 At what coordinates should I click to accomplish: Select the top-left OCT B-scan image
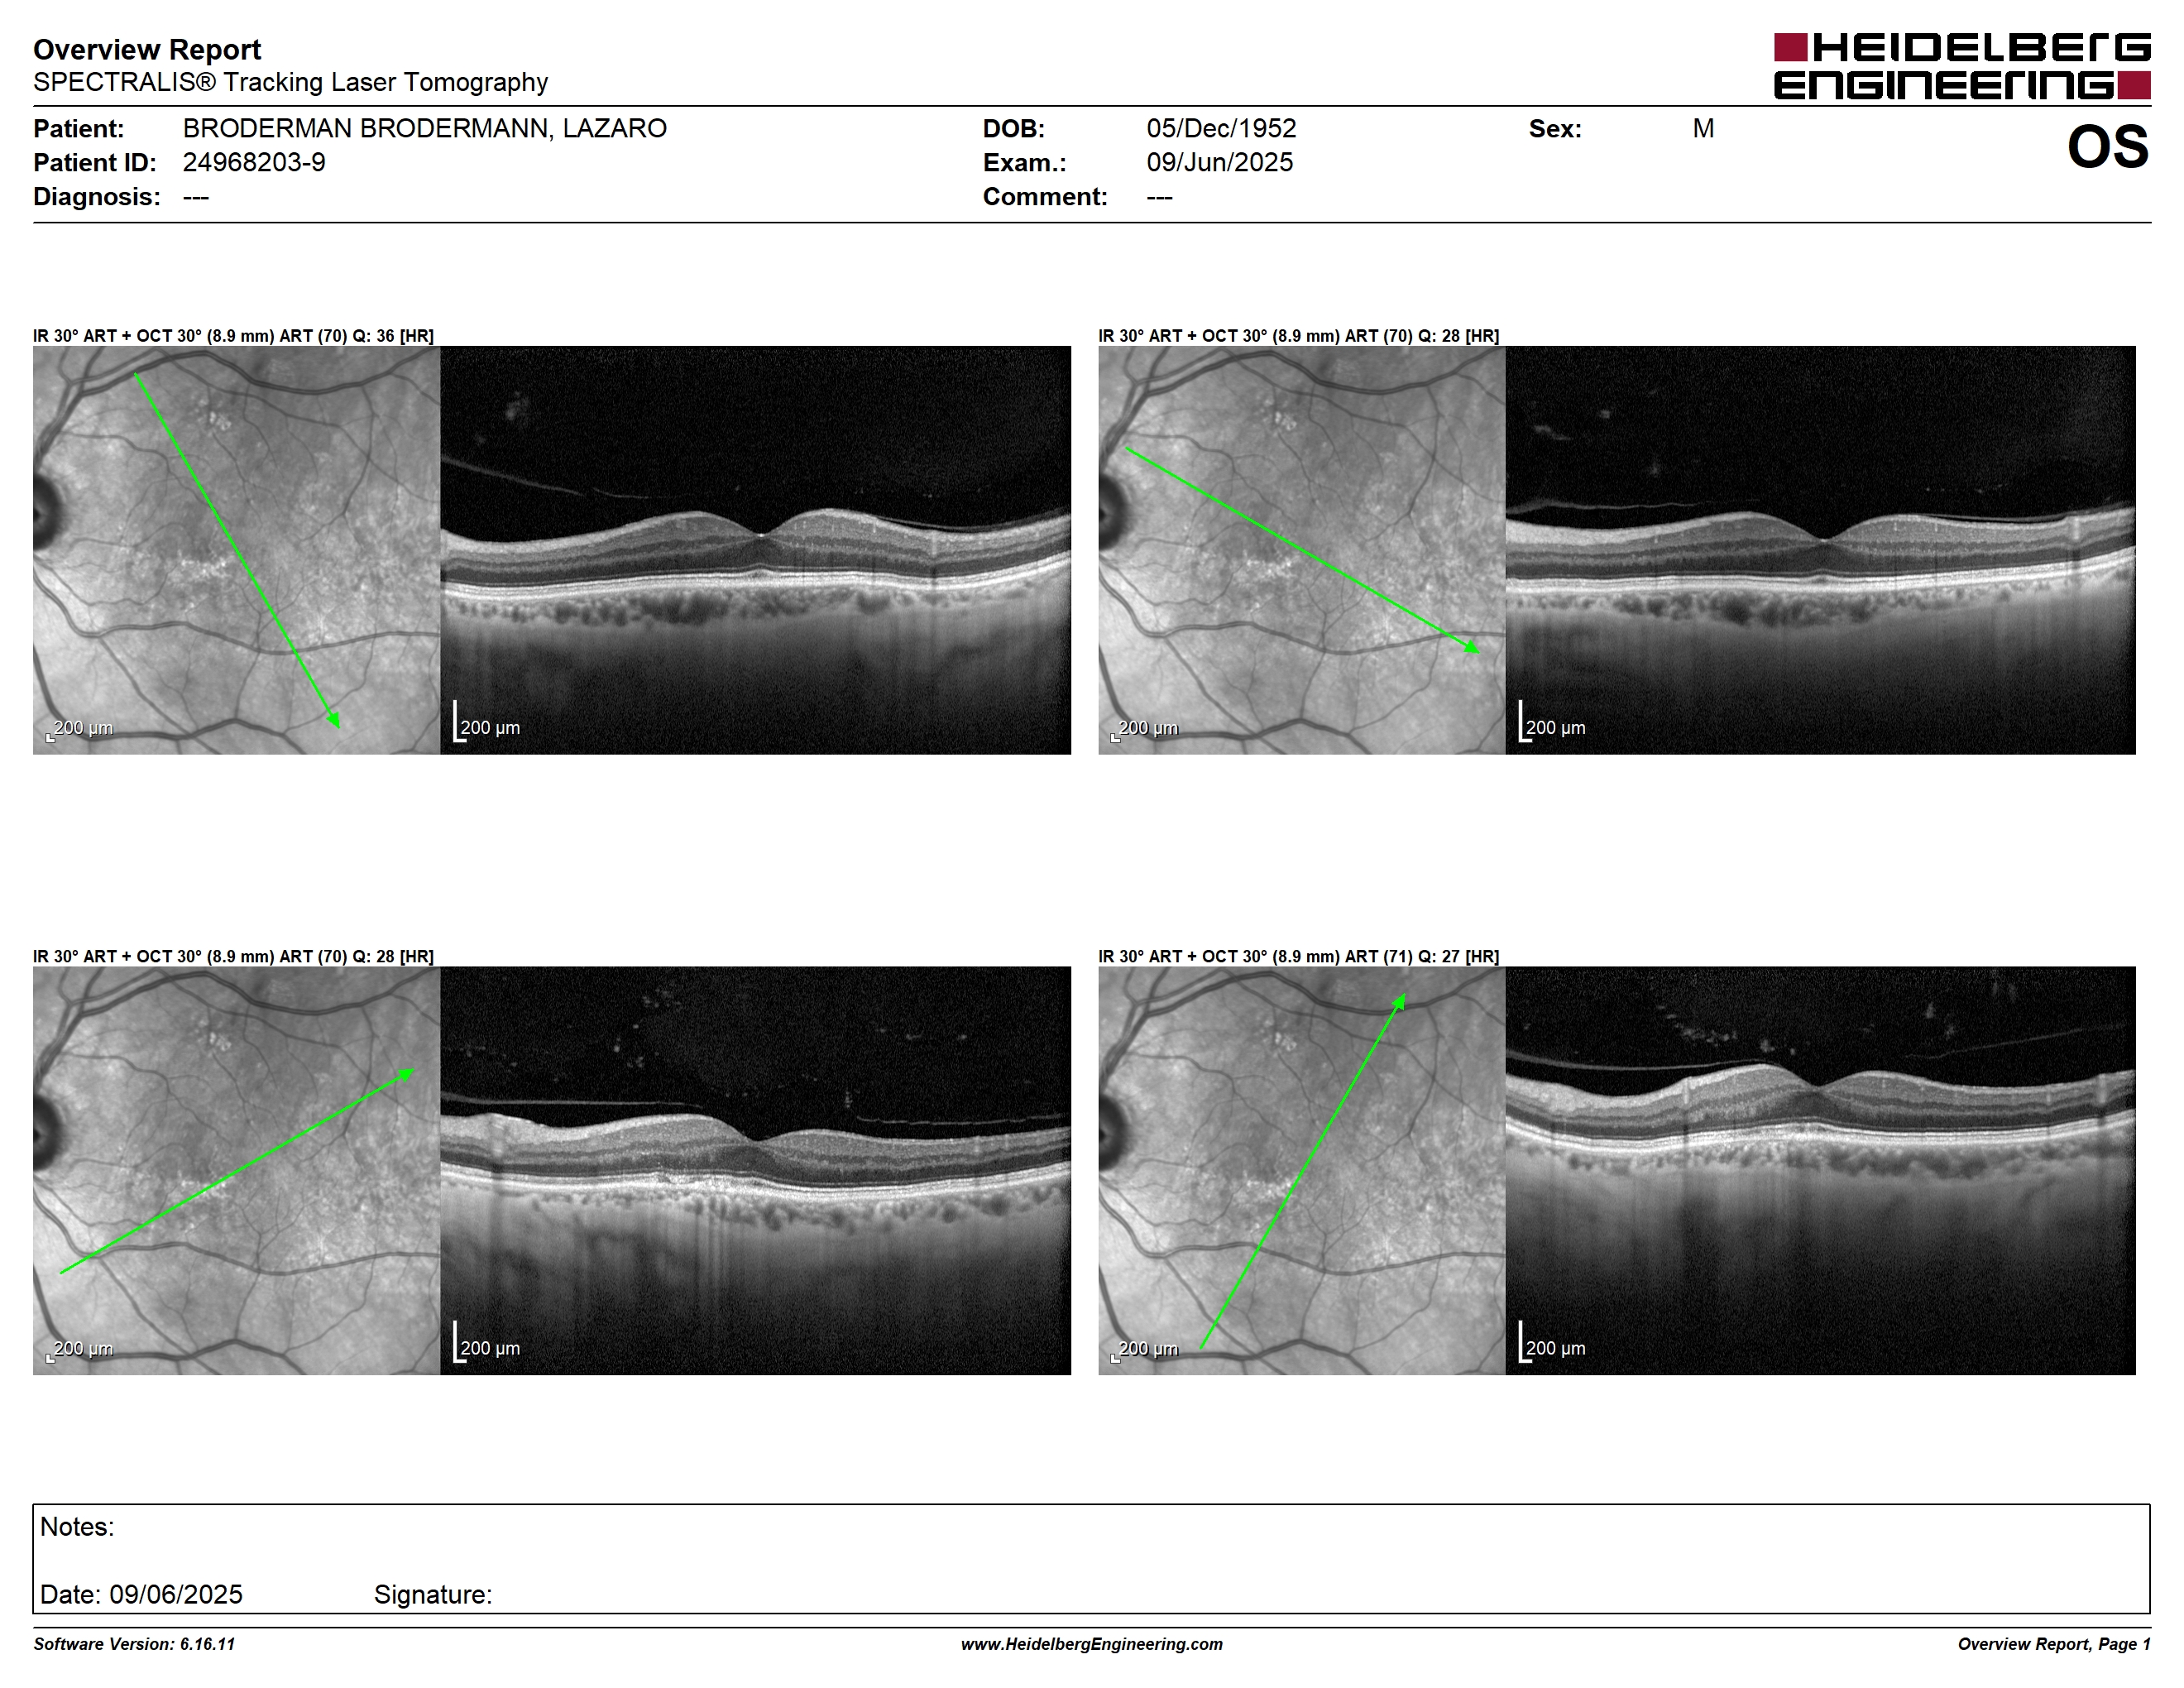[x=755, y=550]
